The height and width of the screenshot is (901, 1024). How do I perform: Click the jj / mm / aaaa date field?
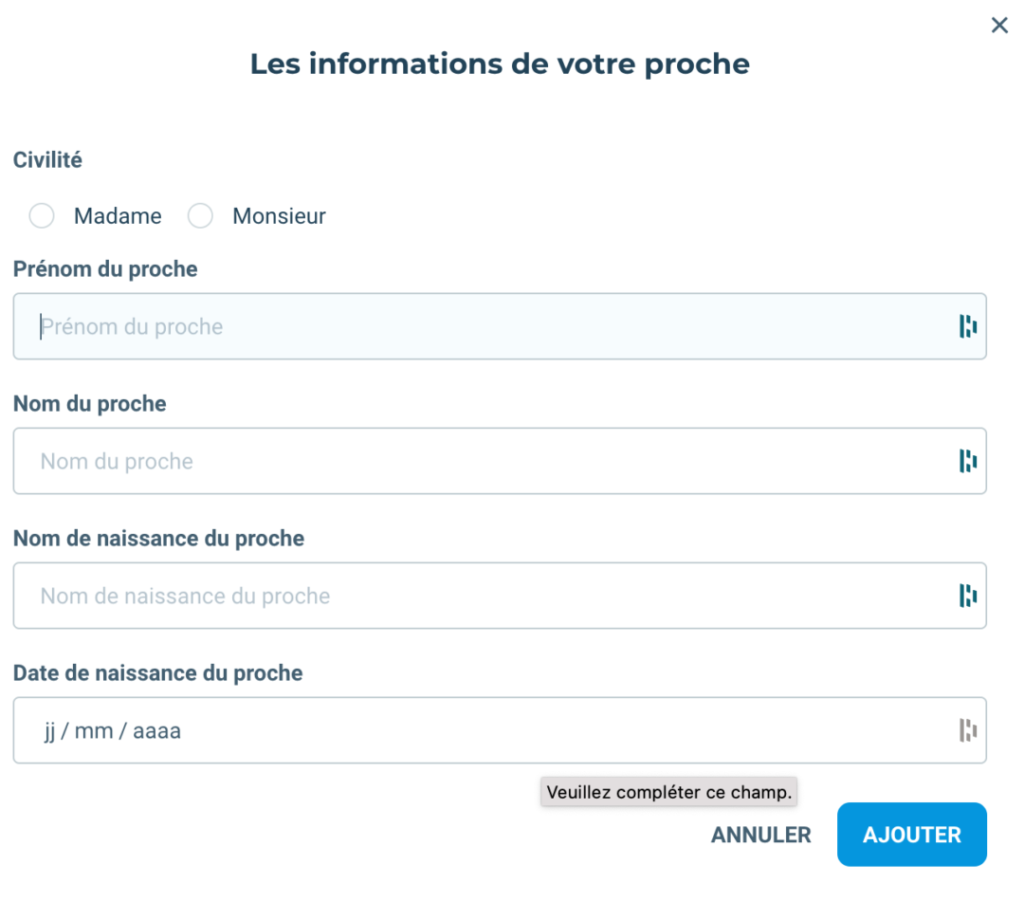[490, 731]
